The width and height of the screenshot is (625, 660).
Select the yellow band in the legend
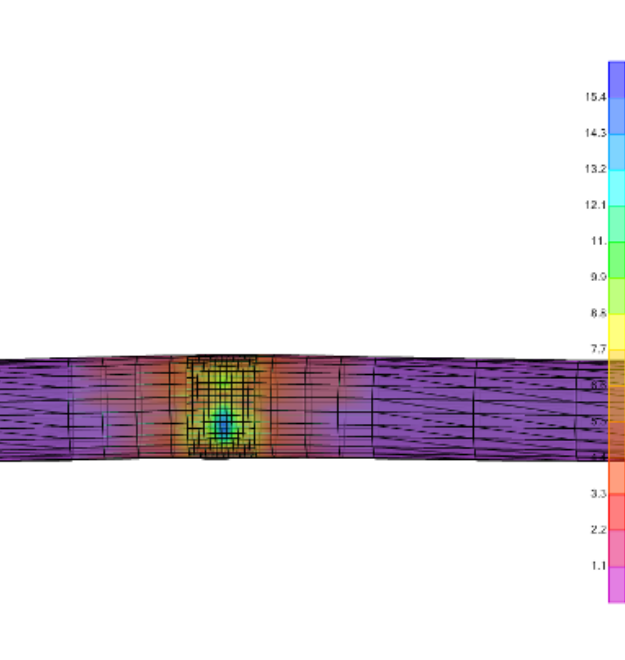617,332
